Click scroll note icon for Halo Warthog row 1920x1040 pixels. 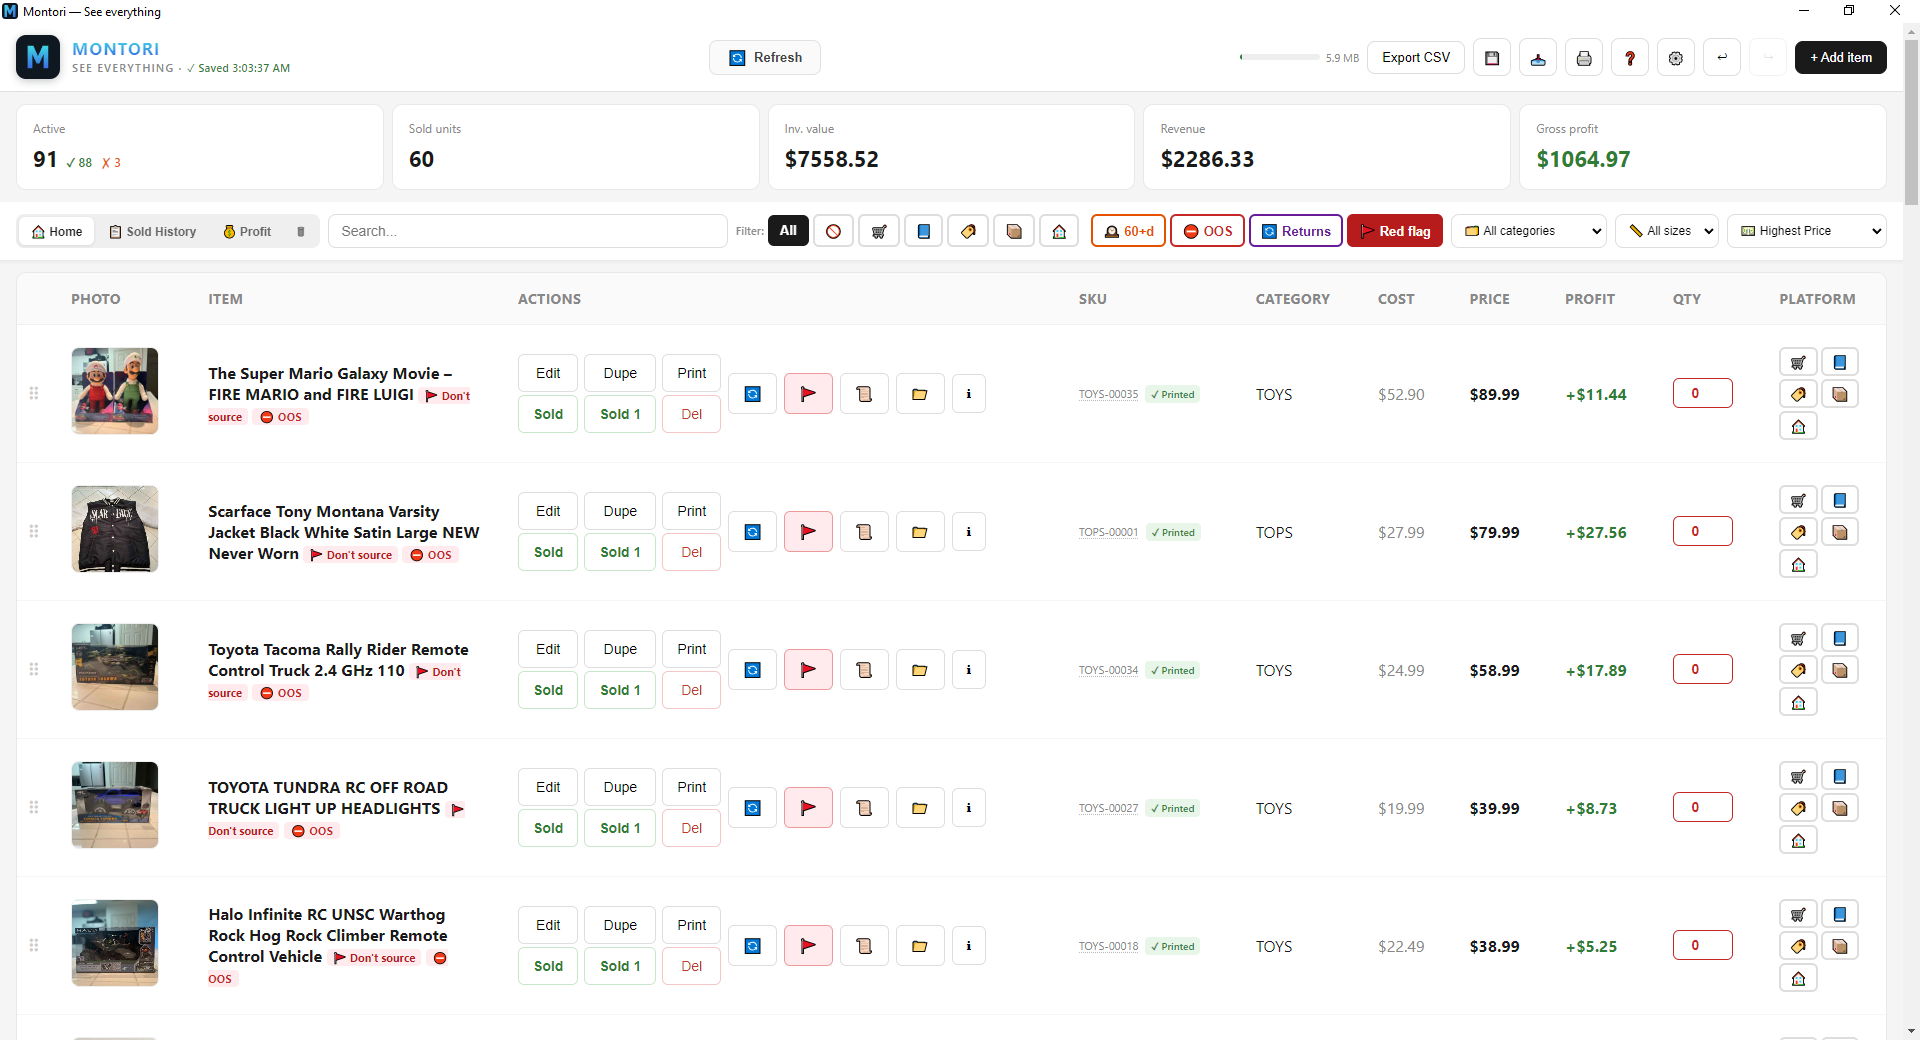(x=865, y=946)
